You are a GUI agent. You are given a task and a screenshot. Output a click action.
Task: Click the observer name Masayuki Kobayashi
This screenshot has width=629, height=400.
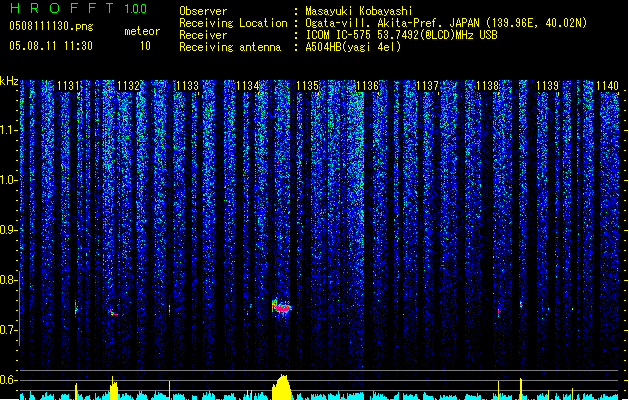359,11
